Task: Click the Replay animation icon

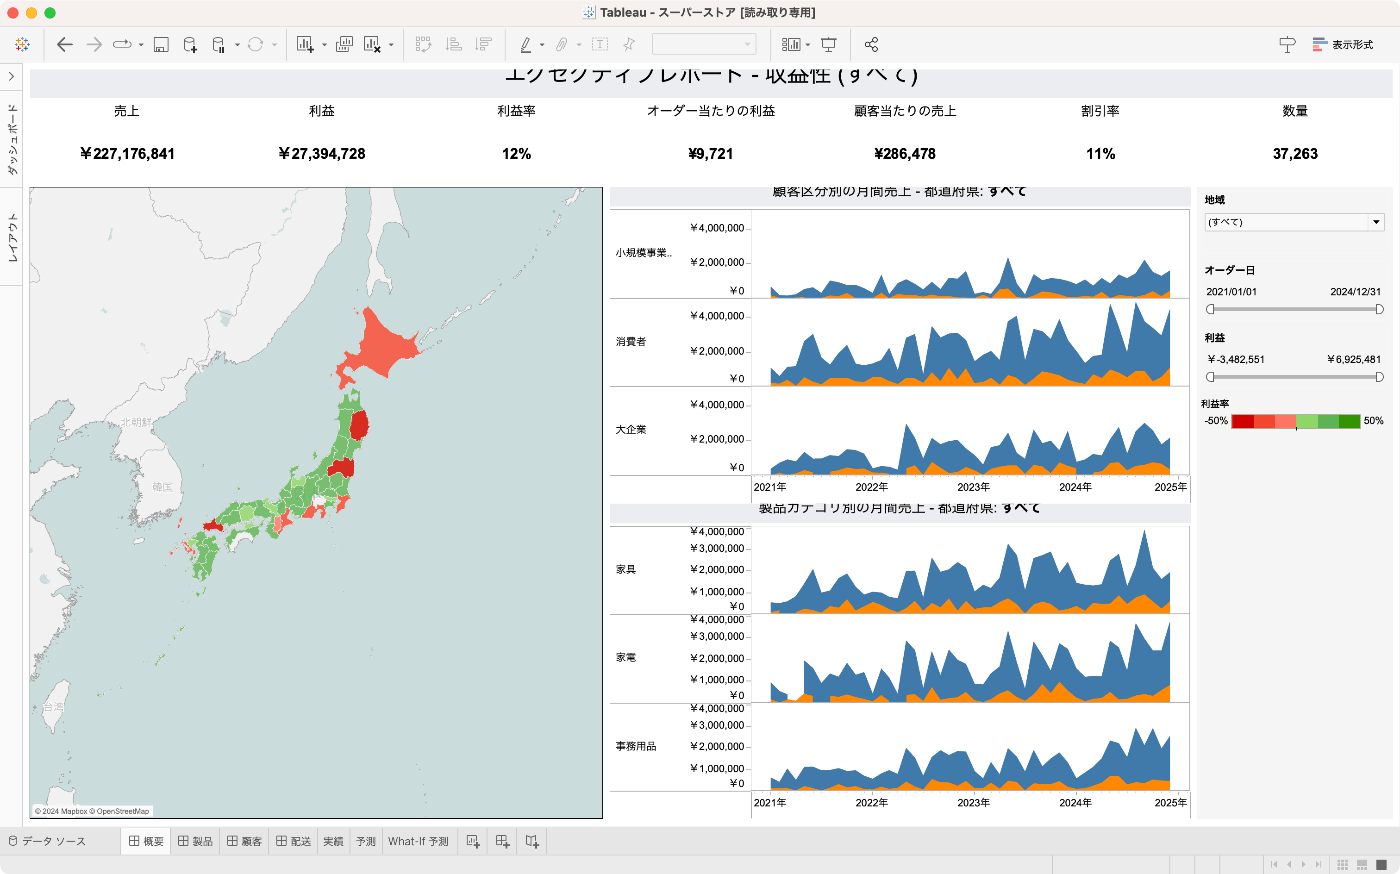Action: pyautogui.click(x=123, y=44)
